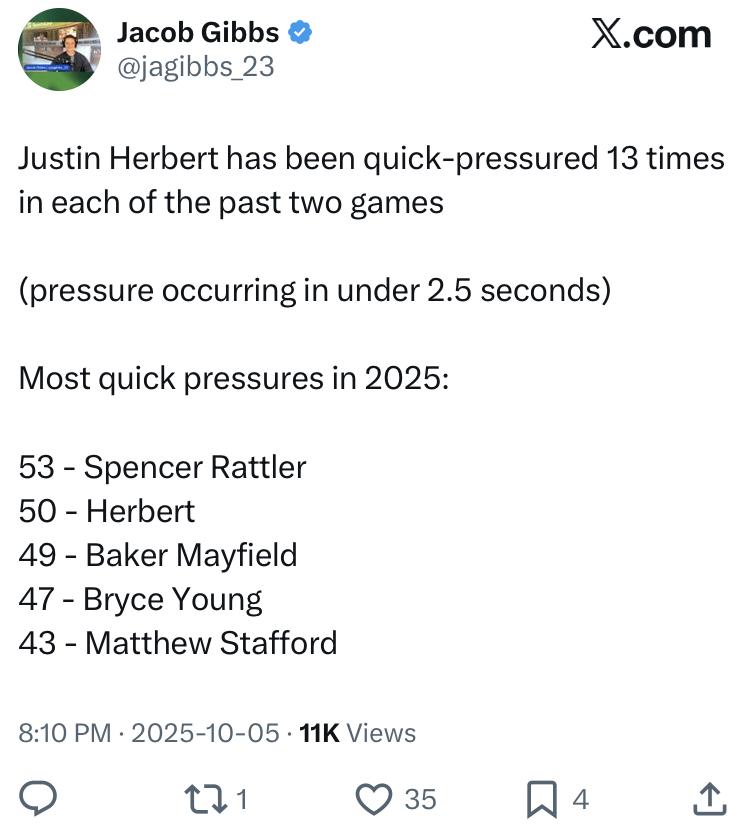Visit the @jagibbs_23 handle link
The height and width of the screenshot is (840, 750).
pos(195,66)
